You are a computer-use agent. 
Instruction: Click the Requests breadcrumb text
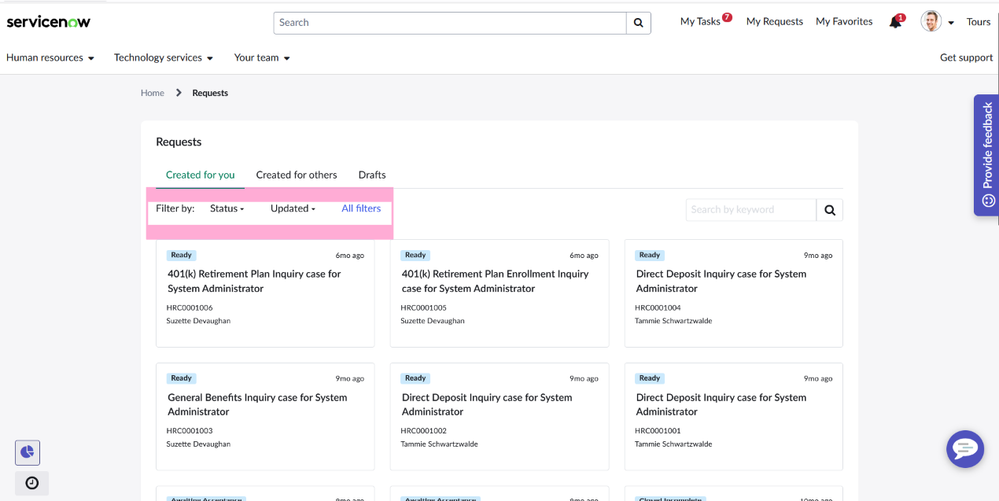[x=210, y=93]
